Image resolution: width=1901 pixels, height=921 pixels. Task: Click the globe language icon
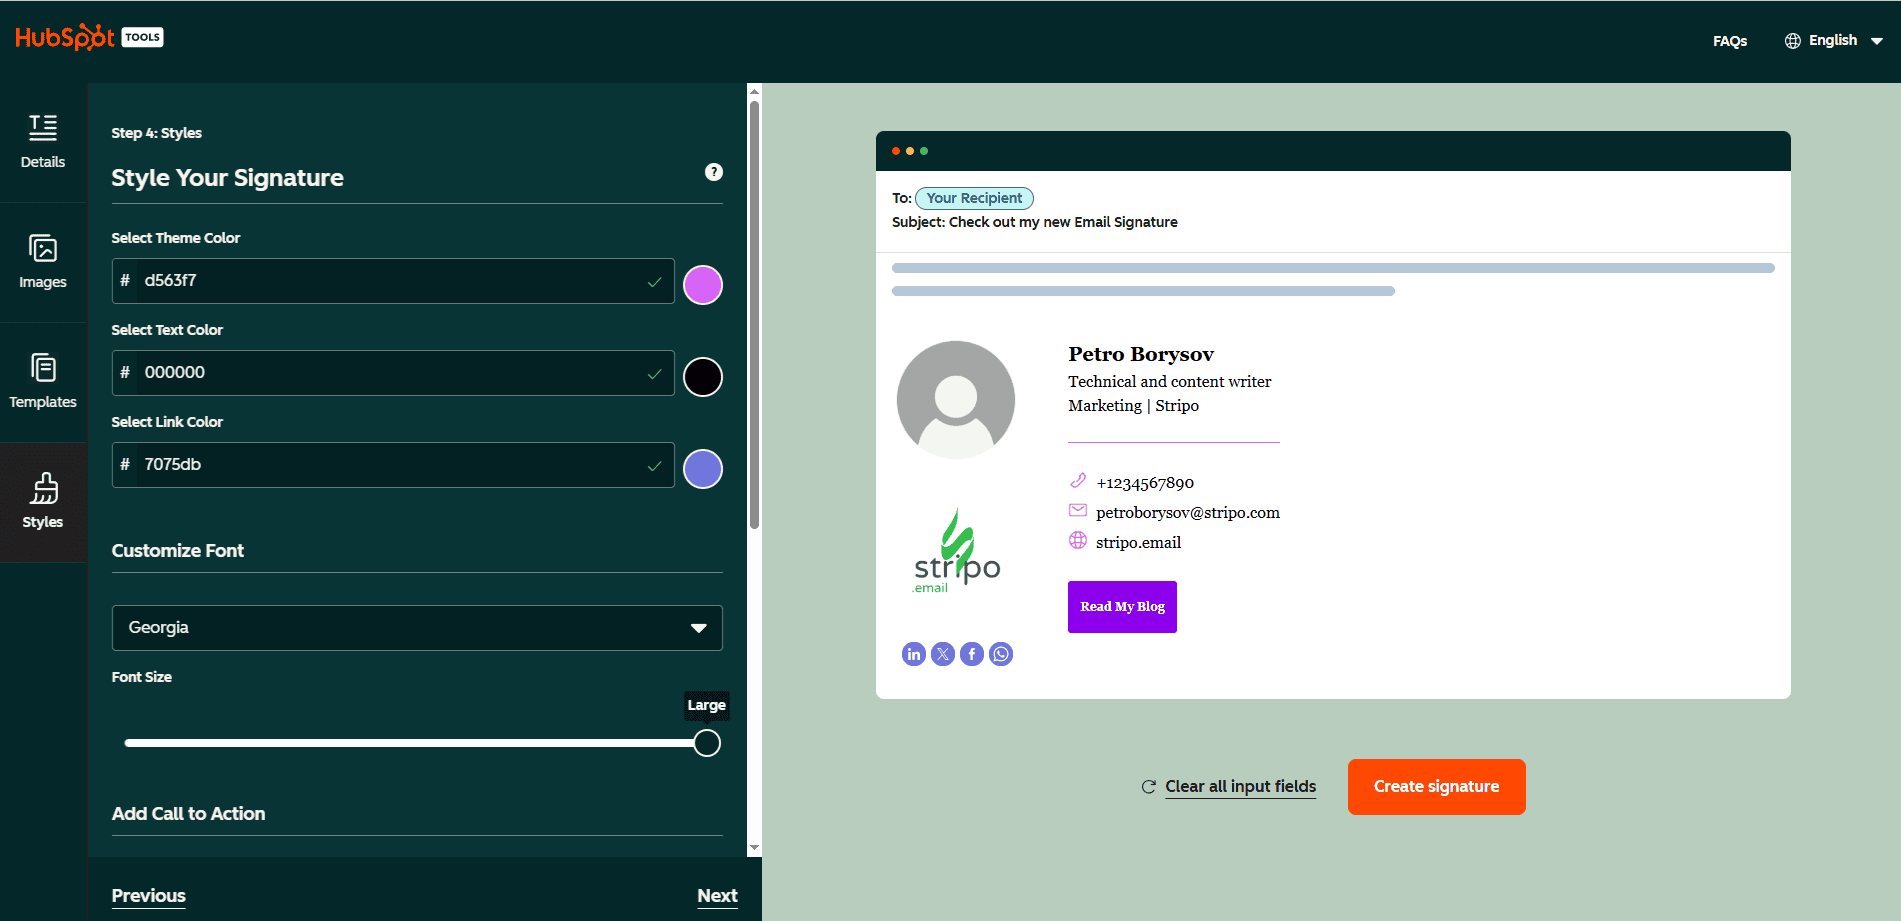(1793, 41)
